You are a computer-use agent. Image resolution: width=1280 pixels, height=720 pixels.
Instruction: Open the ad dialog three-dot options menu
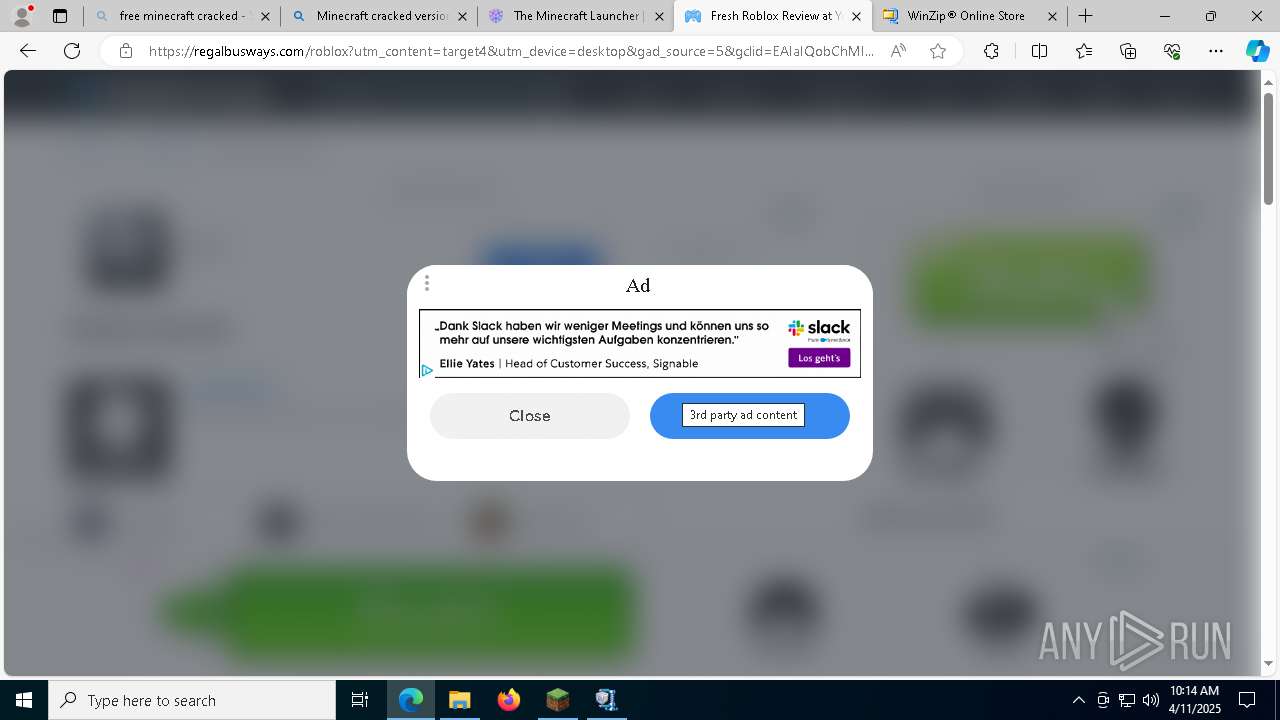(x=427, y=283)
